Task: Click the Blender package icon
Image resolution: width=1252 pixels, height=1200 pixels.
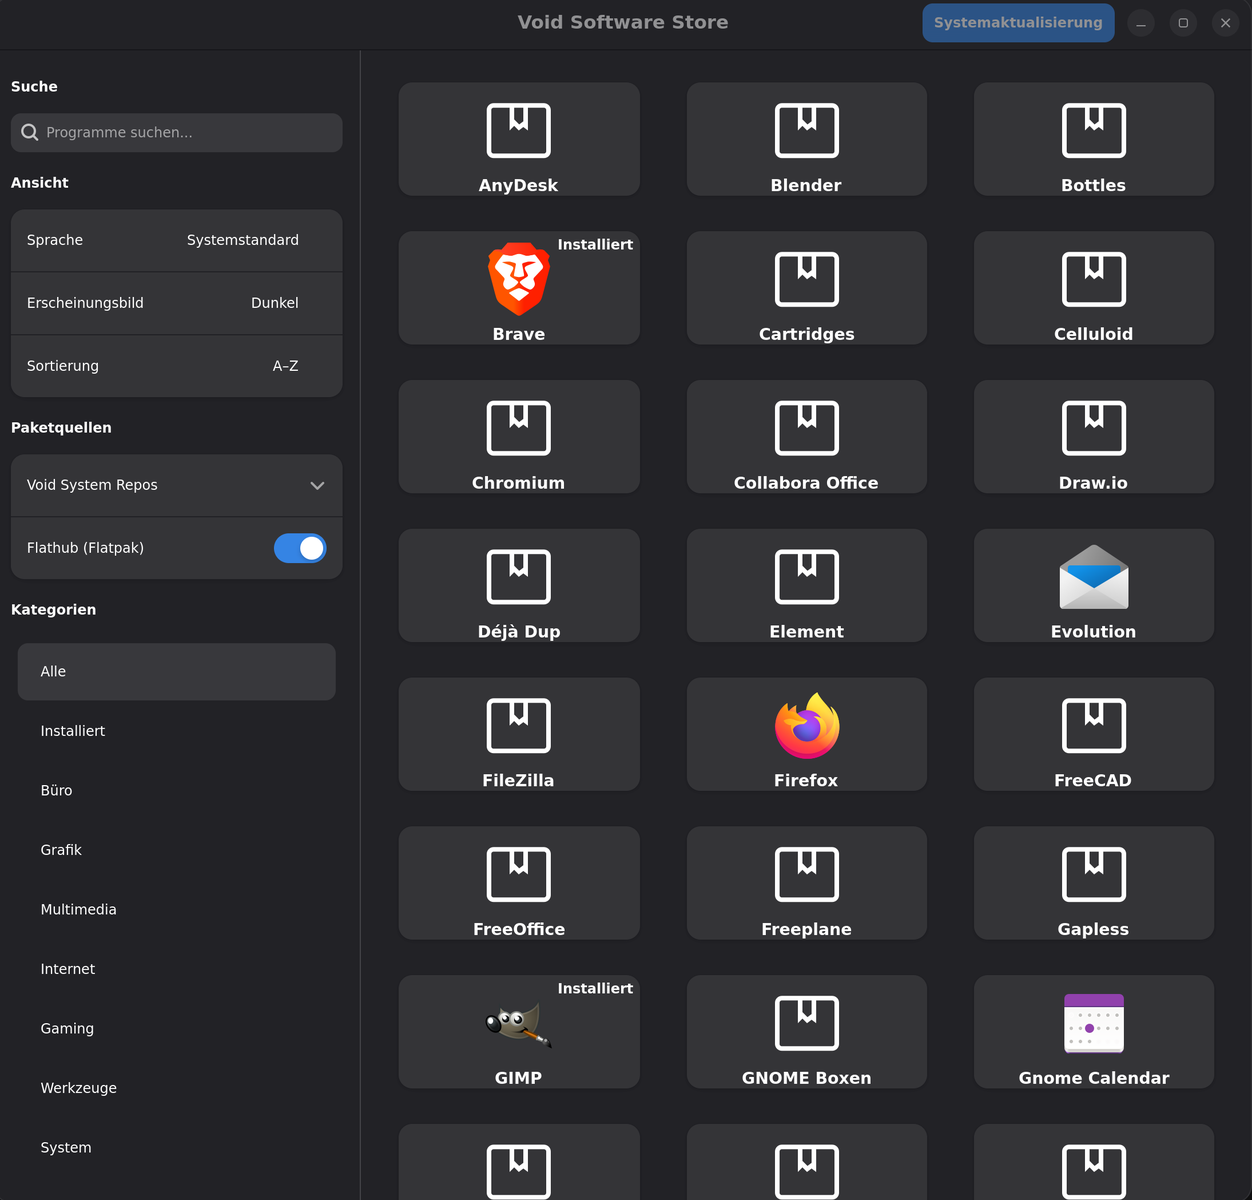Action: [x=806, y=131]
